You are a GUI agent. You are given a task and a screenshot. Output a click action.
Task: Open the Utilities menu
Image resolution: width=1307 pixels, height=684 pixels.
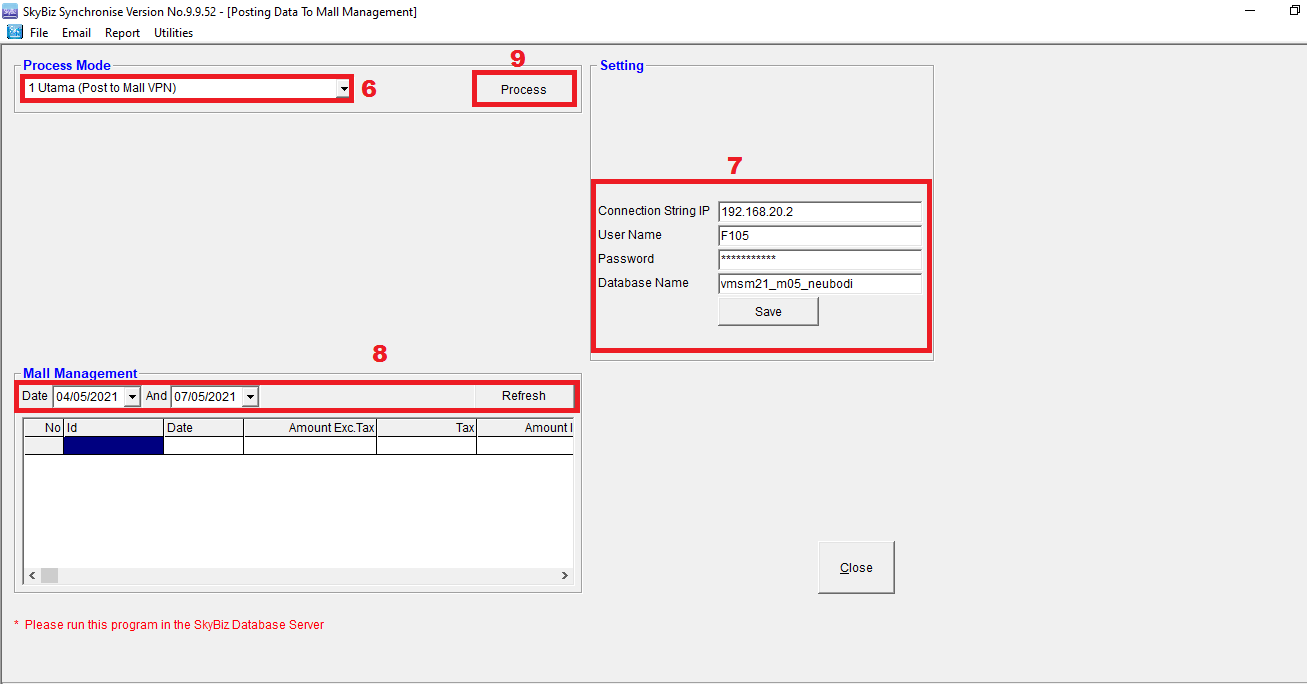pos(173,33)
